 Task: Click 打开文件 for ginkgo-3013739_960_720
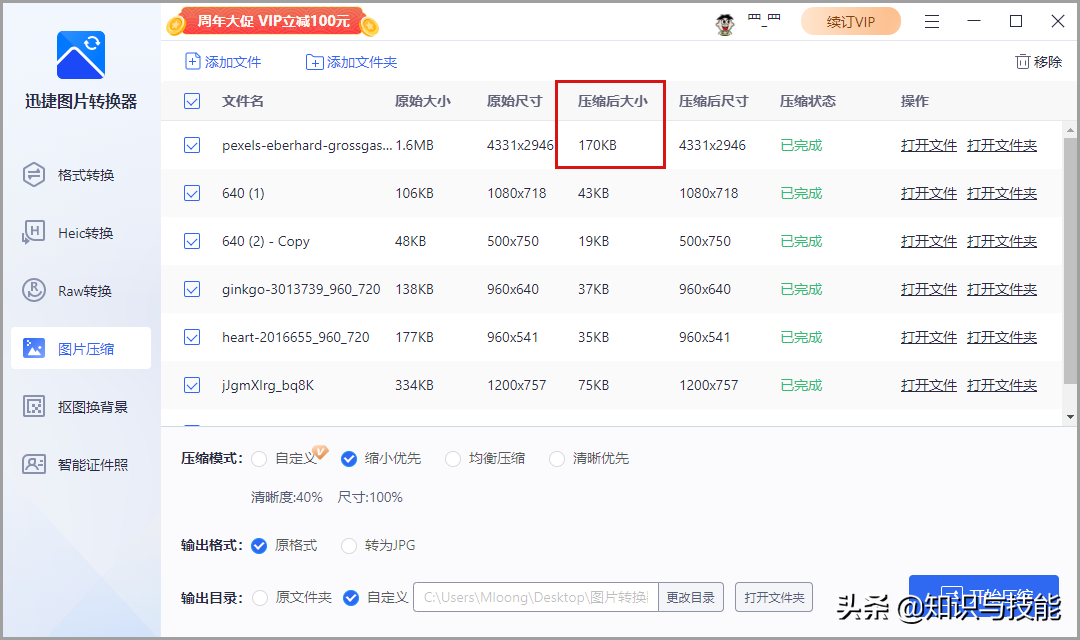(928, 289)
